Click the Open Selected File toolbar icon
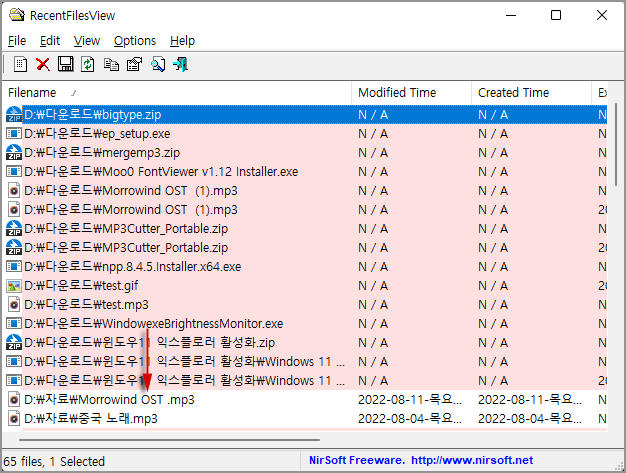This screenshot has width=626, height=473. (x=20, y=64)
